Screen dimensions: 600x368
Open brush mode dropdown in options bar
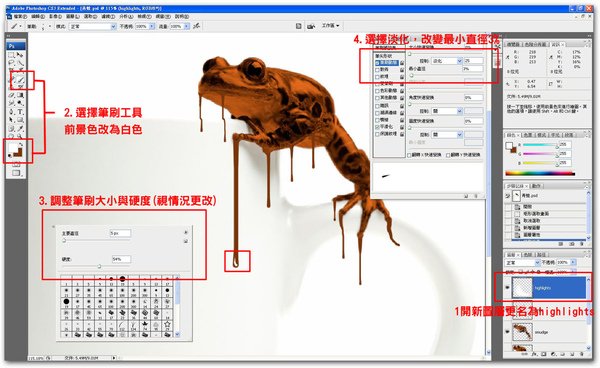tap(92, 26)
